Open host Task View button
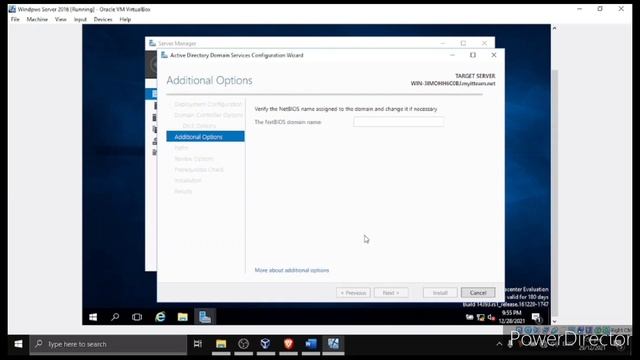Image resolution: width=640 pixels, height=360 pixels. pos(198,344)
